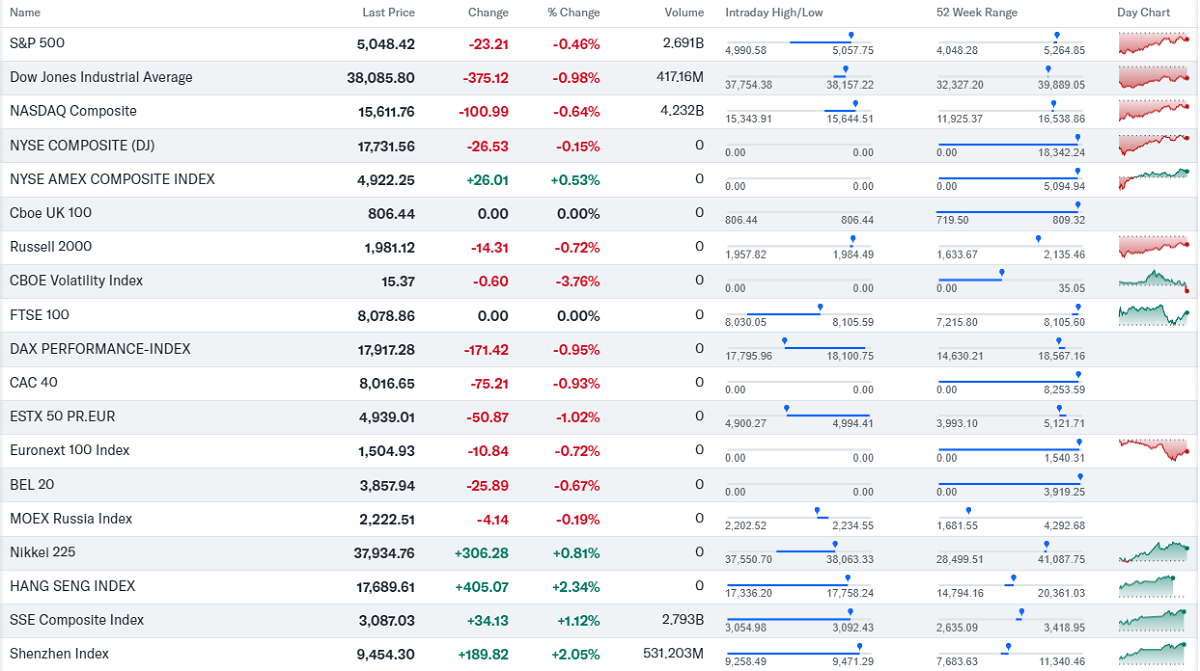Image resolution: width=1200 pixels, height=671 pixels.
Task: Select Dow Jones change value -375.12
Action: (x=486, y=78)
